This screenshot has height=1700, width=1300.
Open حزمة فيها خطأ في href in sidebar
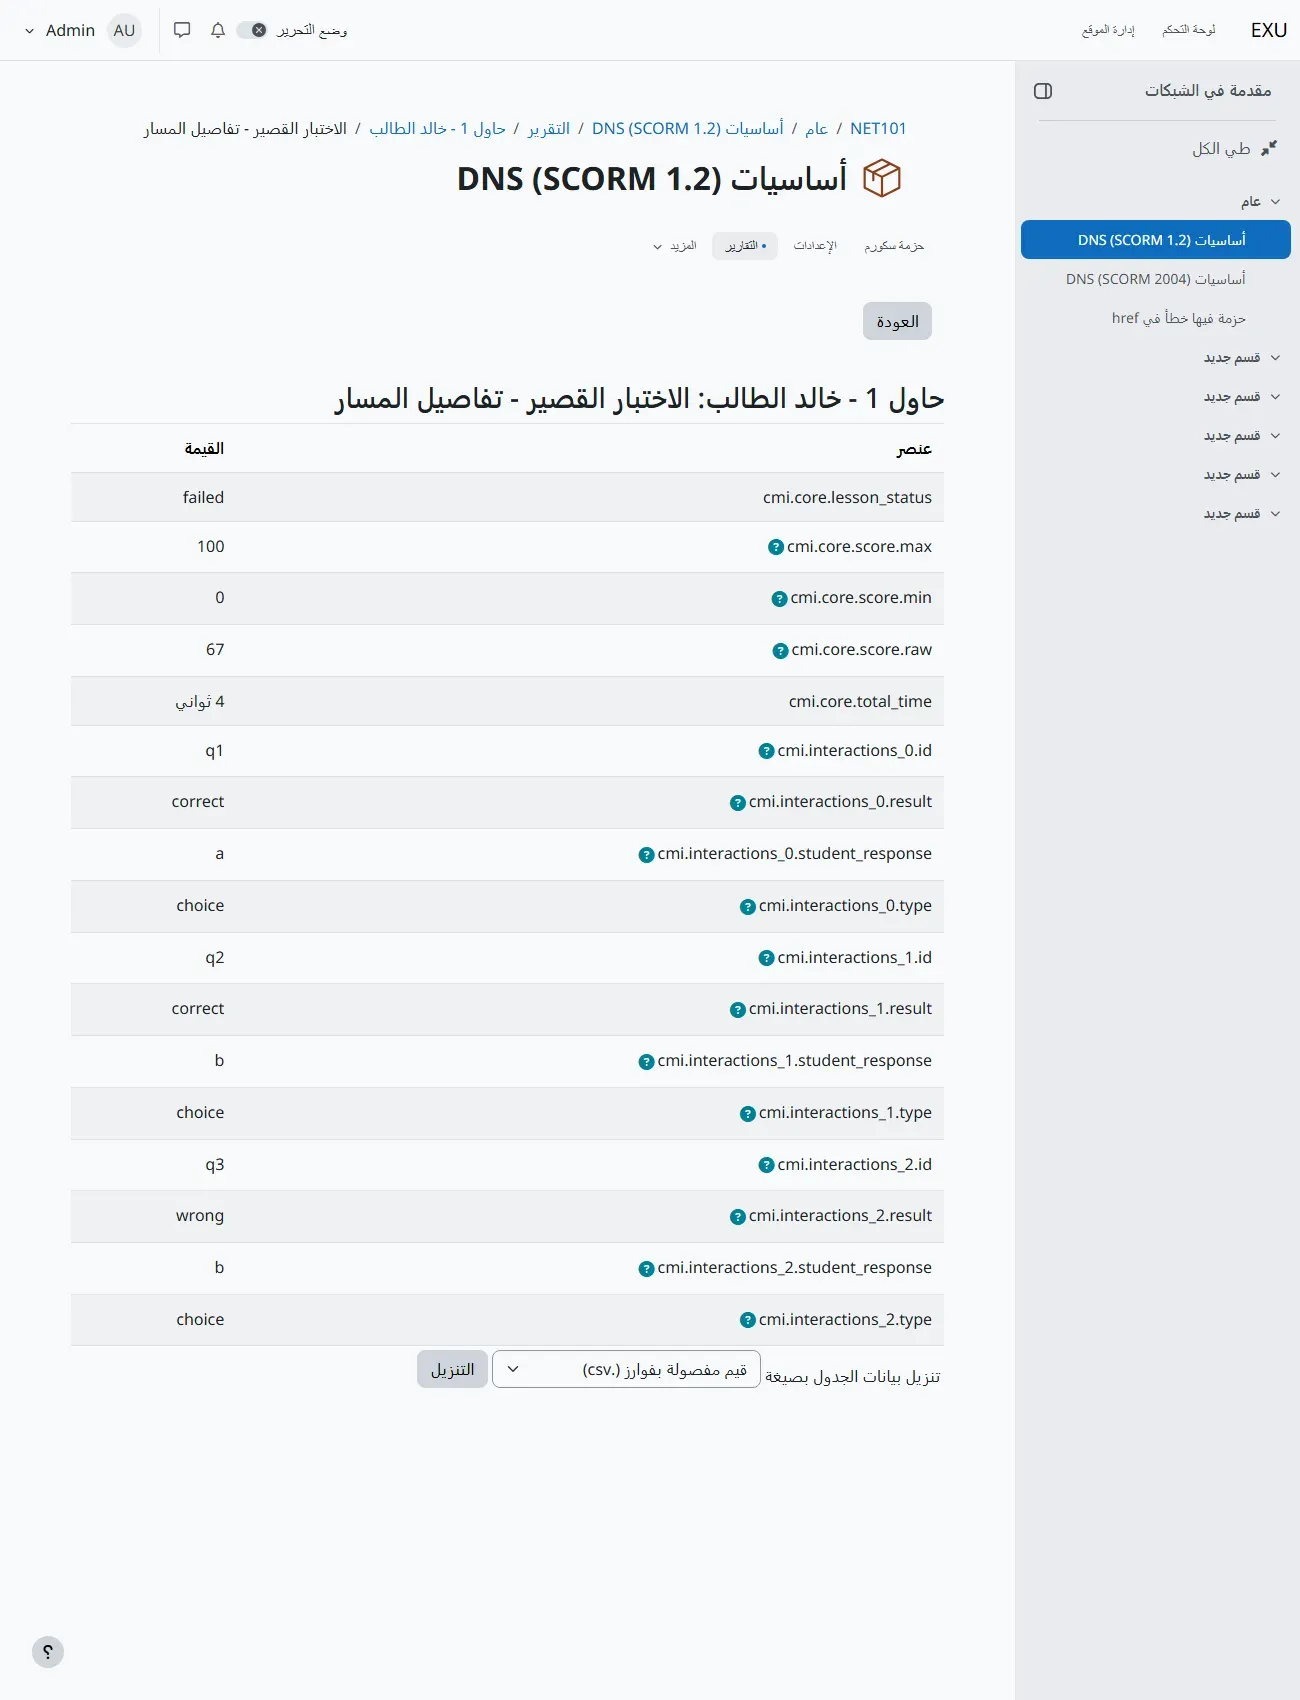tap(1179, 318)
